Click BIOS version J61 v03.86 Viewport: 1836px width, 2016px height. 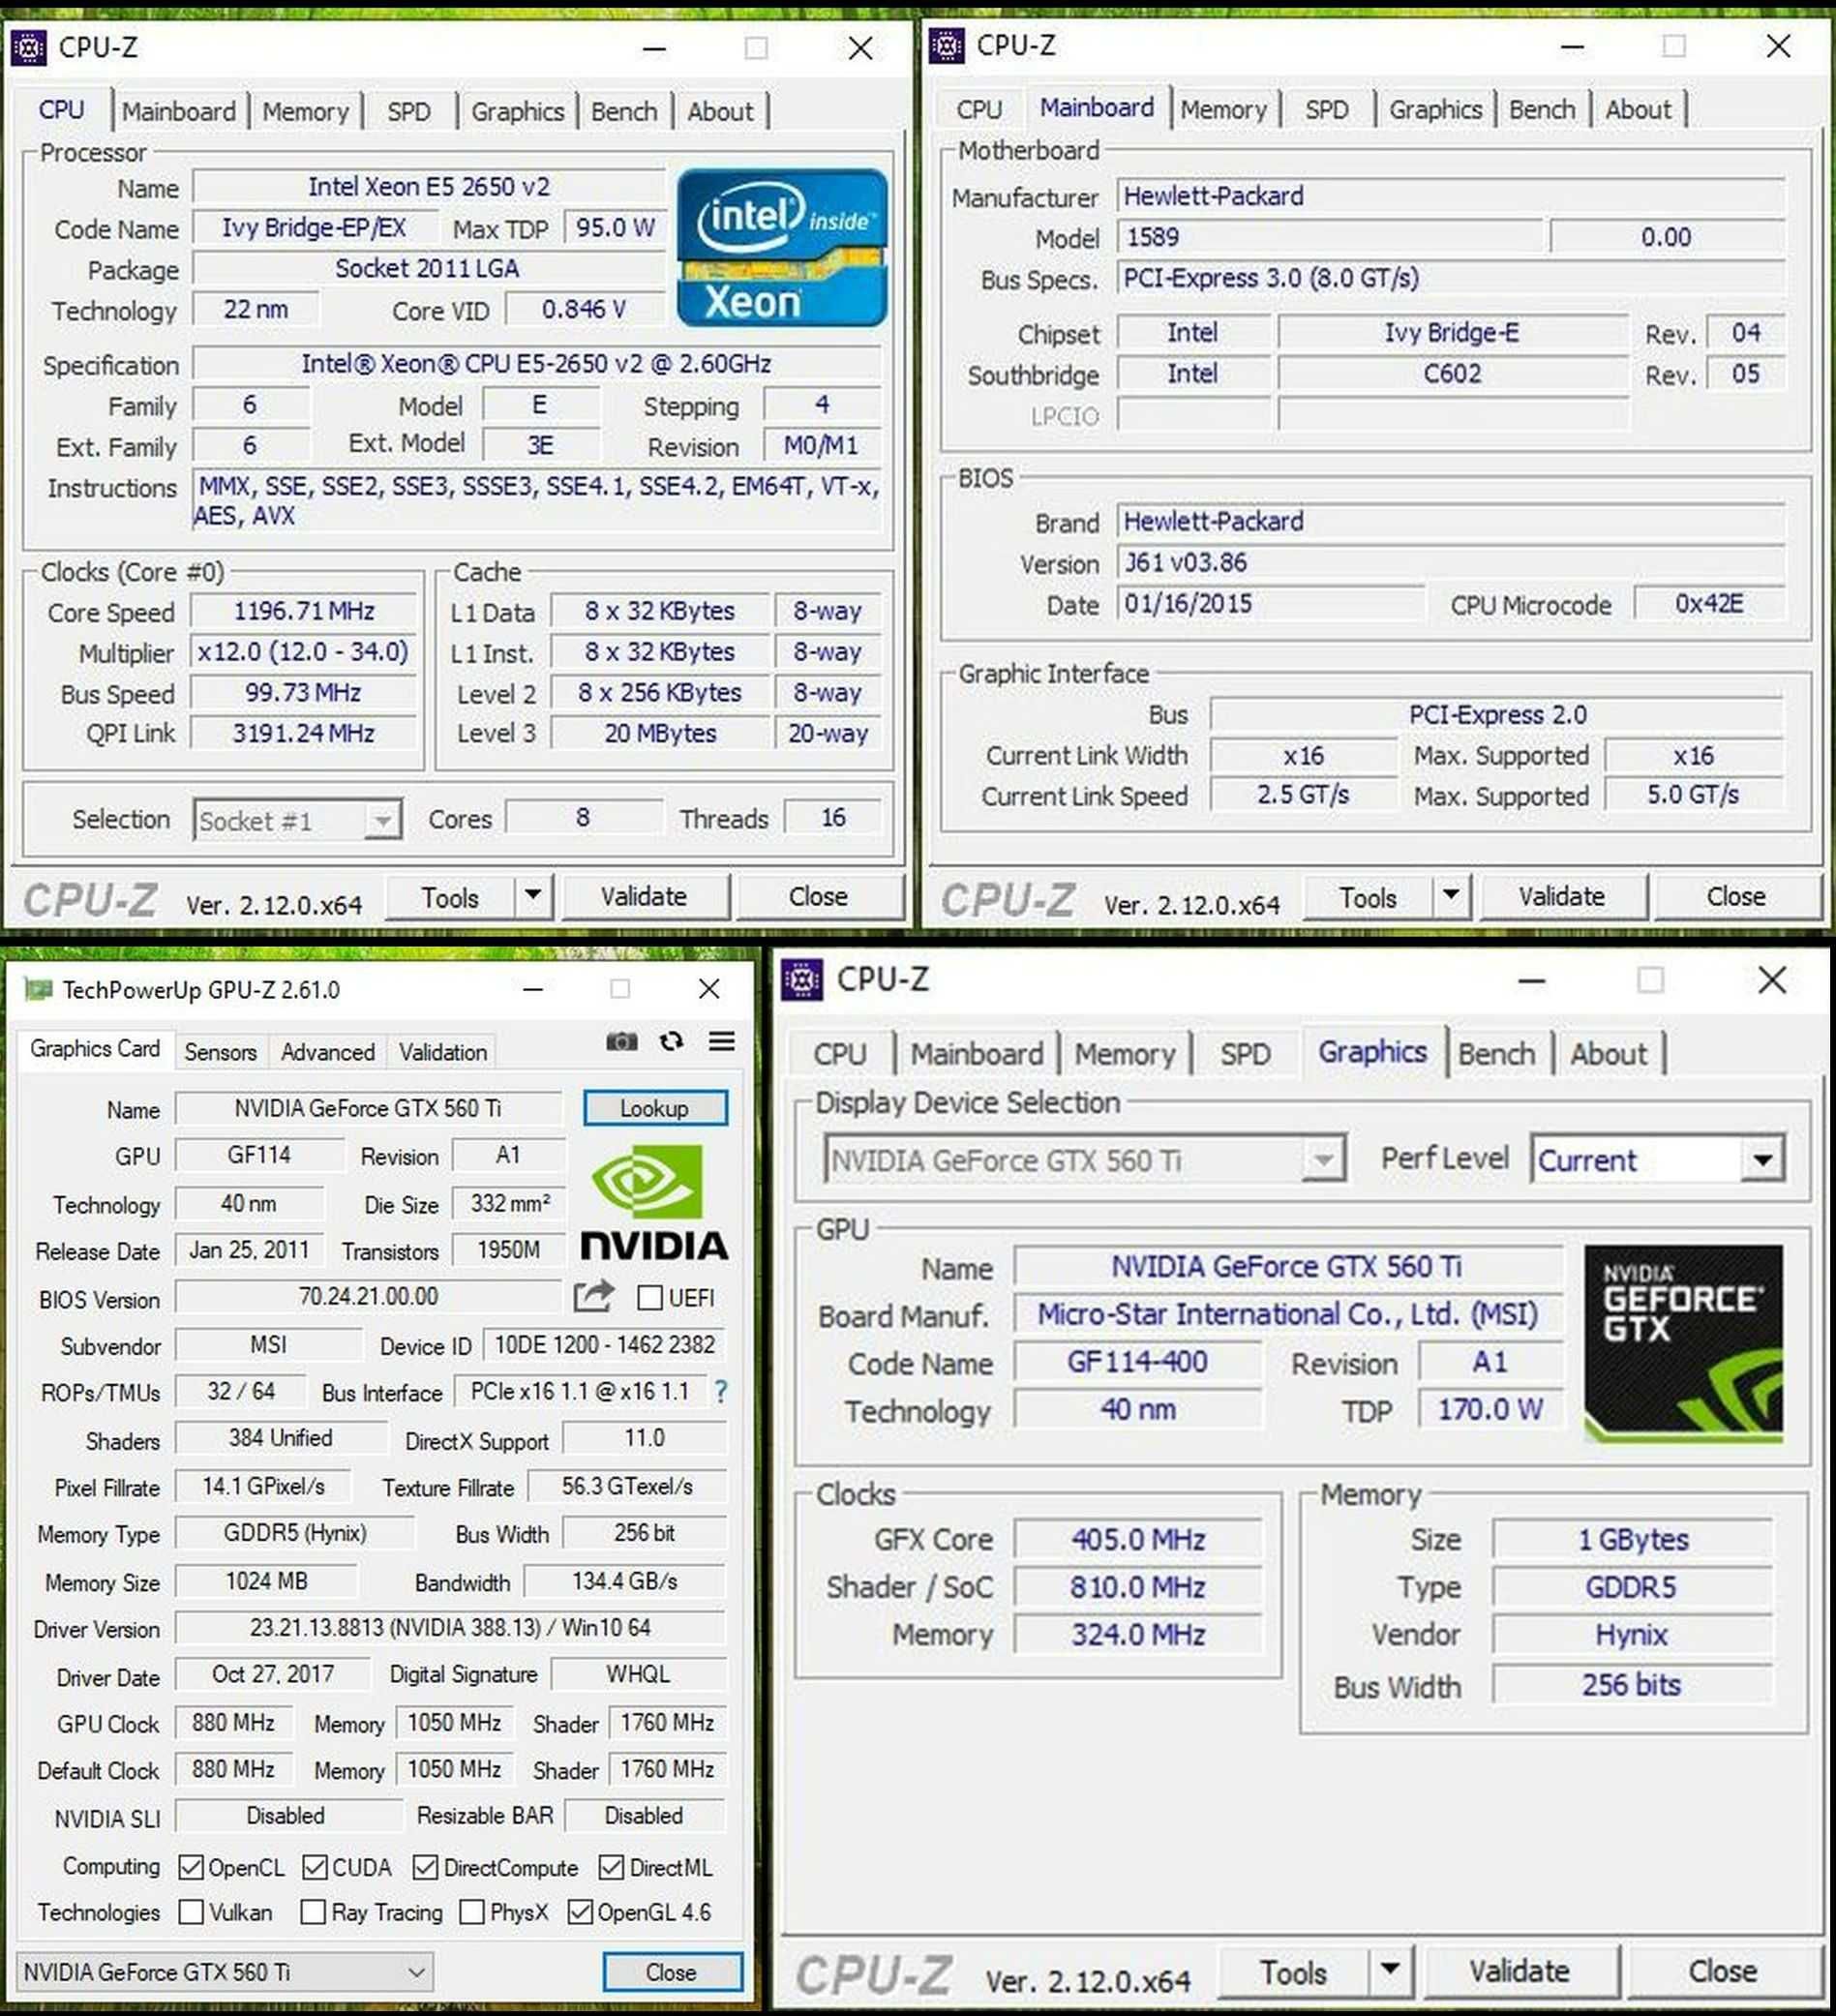pyautogui.click(x=1451, y=562)
